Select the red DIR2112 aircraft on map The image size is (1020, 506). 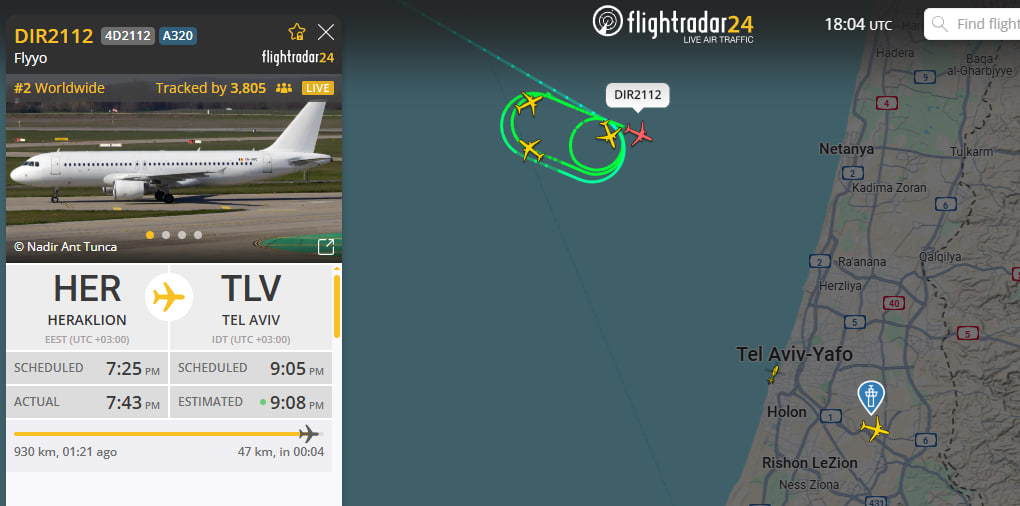tap(639, 133)
